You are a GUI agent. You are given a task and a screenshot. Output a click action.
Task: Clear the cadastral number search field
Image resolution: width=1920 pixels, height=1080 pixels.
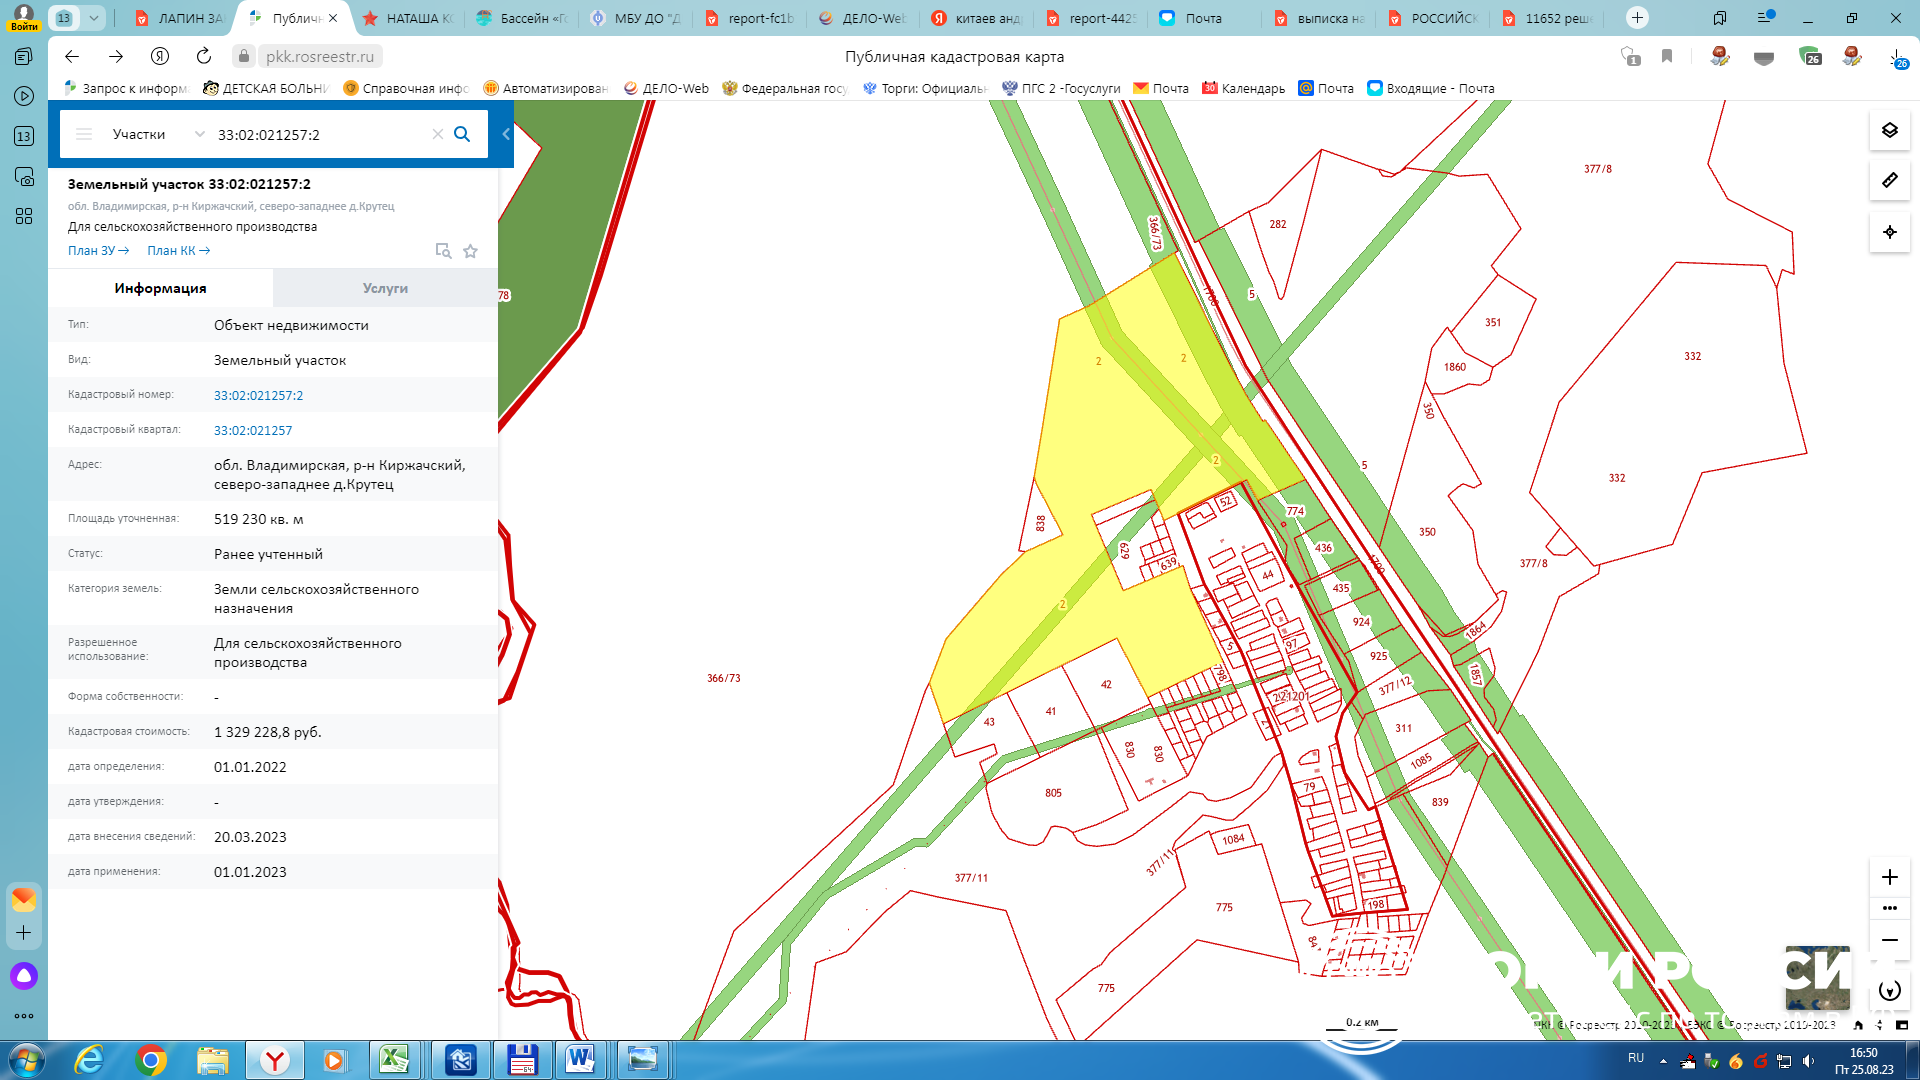437,134
